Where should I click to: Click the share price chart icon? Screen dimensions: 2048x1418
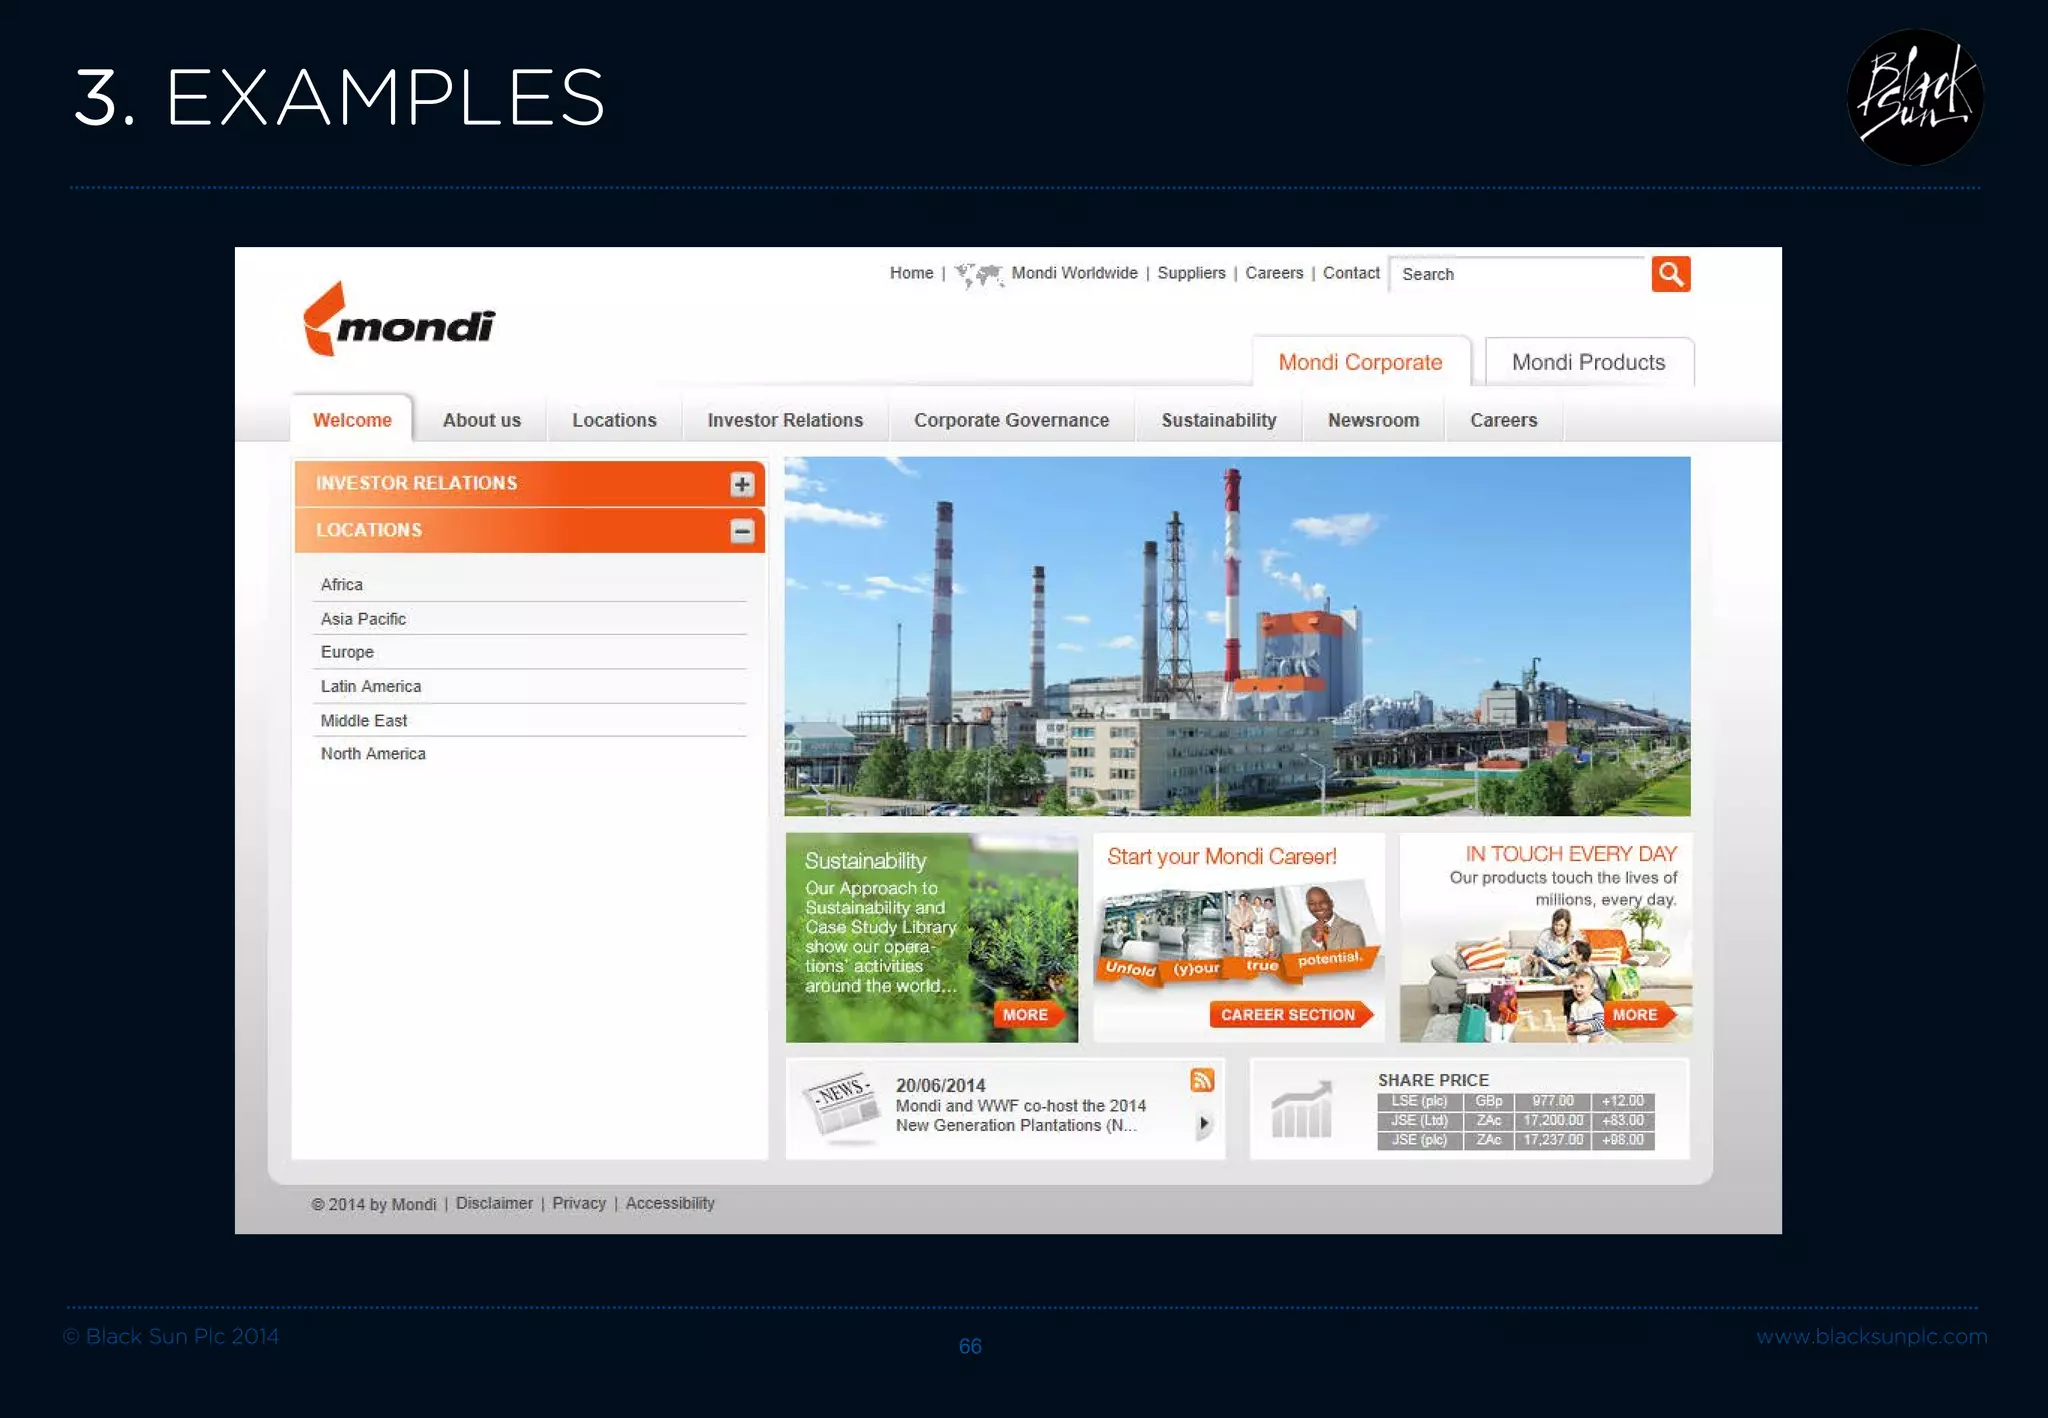point(1301,1110)
